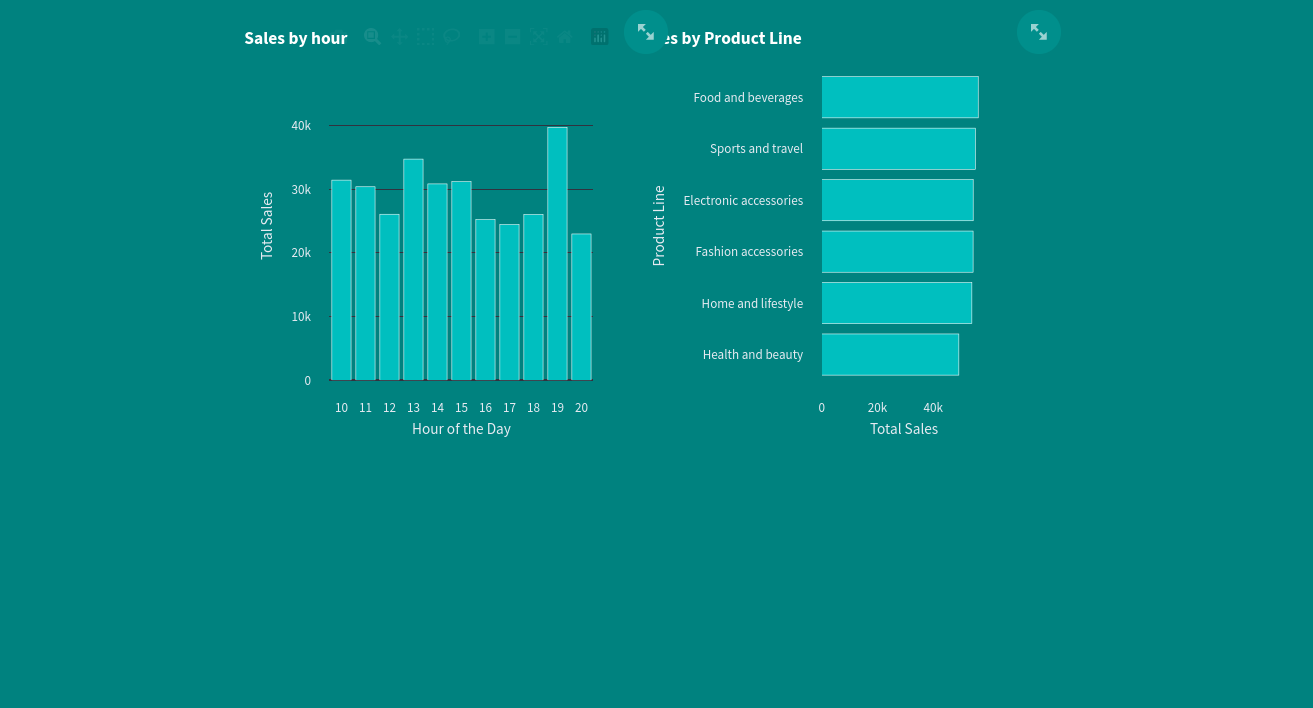Screen dimensions: 1313x708
Task: Click the Sales by hour chart title
Action: (296, 38)
